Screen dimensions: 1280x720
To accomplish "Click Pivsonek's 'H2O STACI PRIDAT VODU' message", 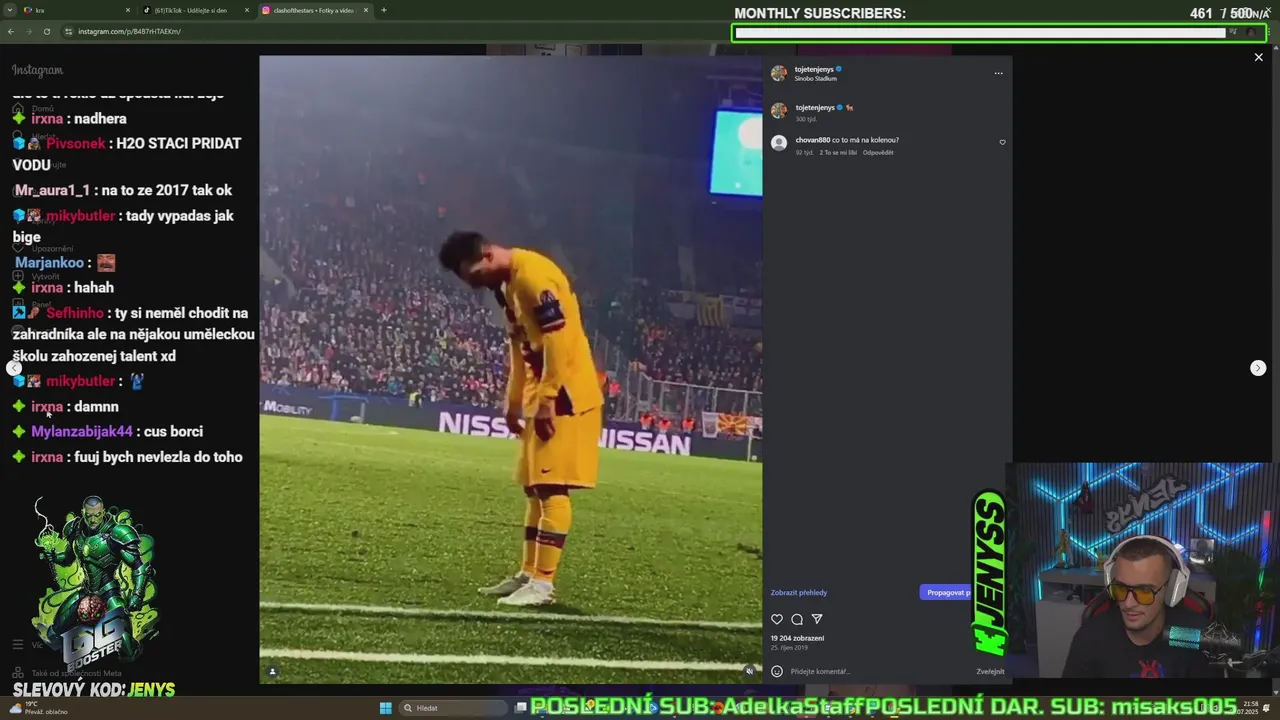I will tap(126, 154).
